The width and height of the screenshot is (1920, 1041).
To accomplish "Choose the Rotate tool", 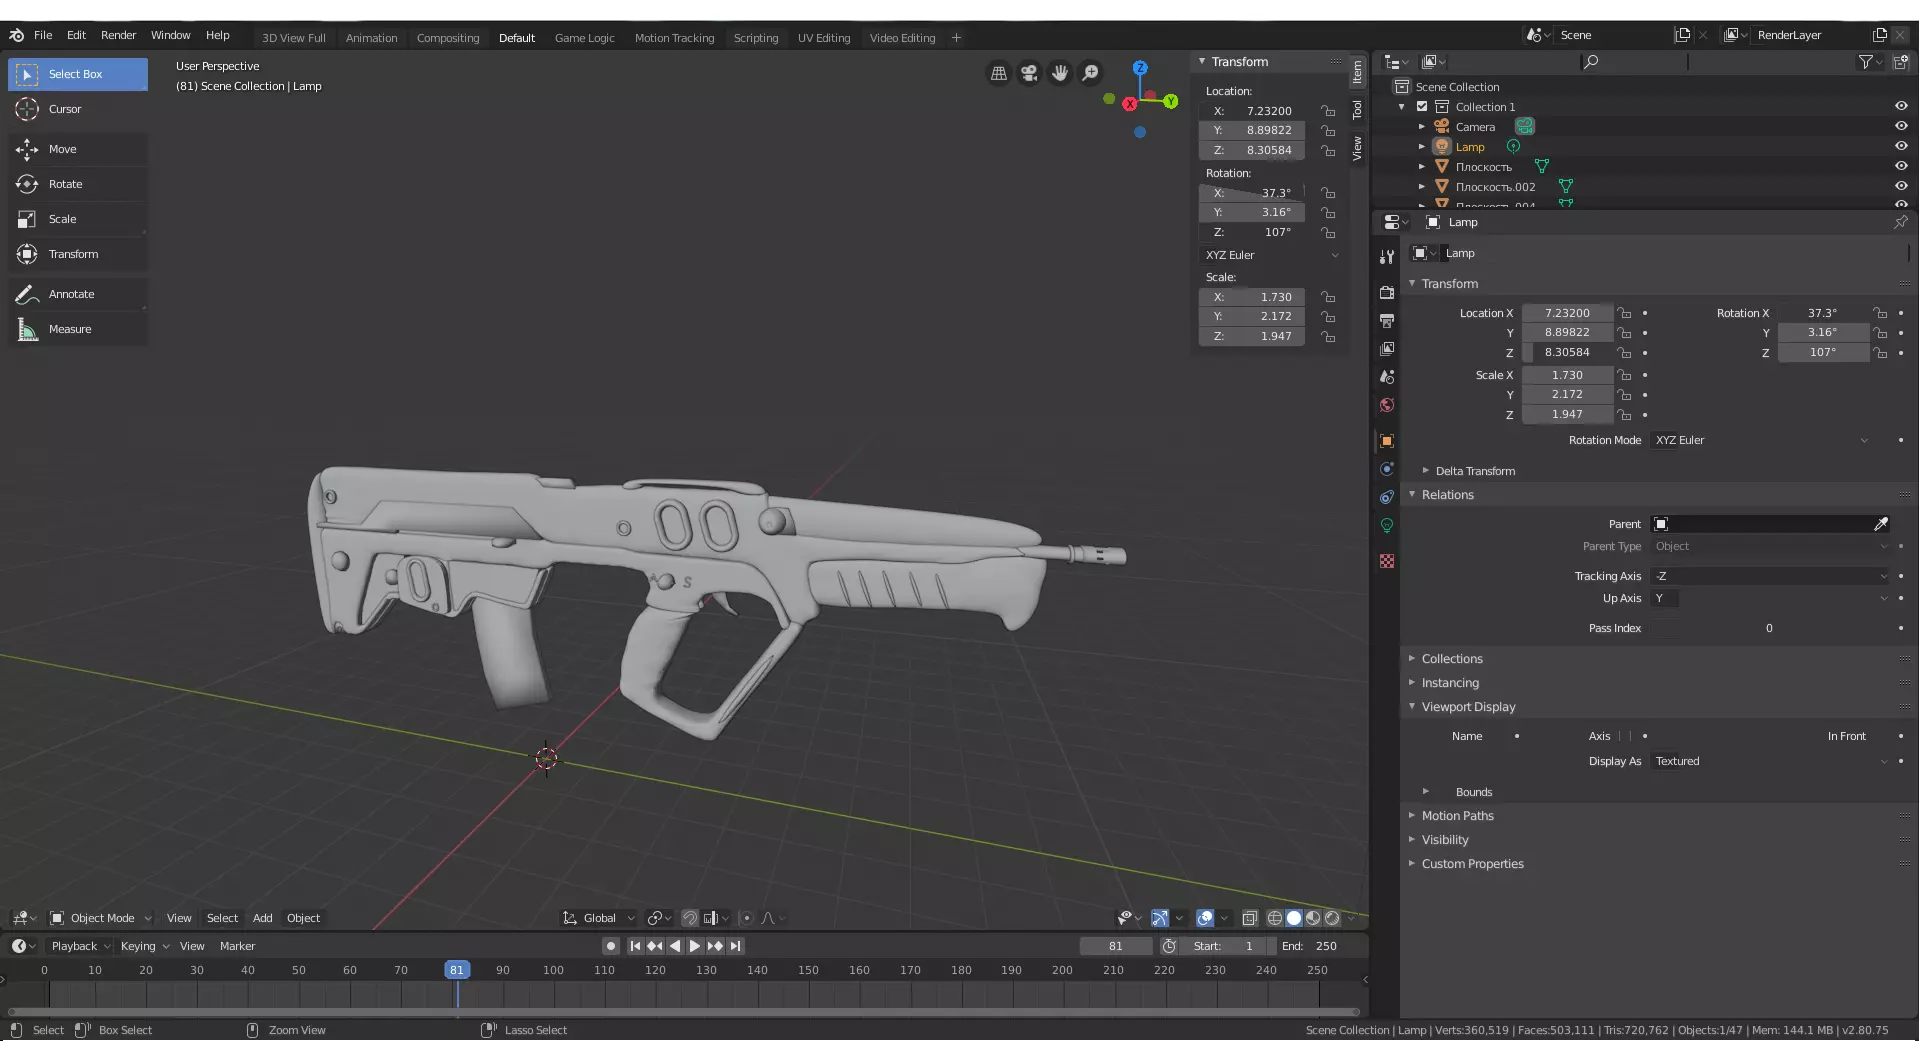I will click(x=78, y=184).
